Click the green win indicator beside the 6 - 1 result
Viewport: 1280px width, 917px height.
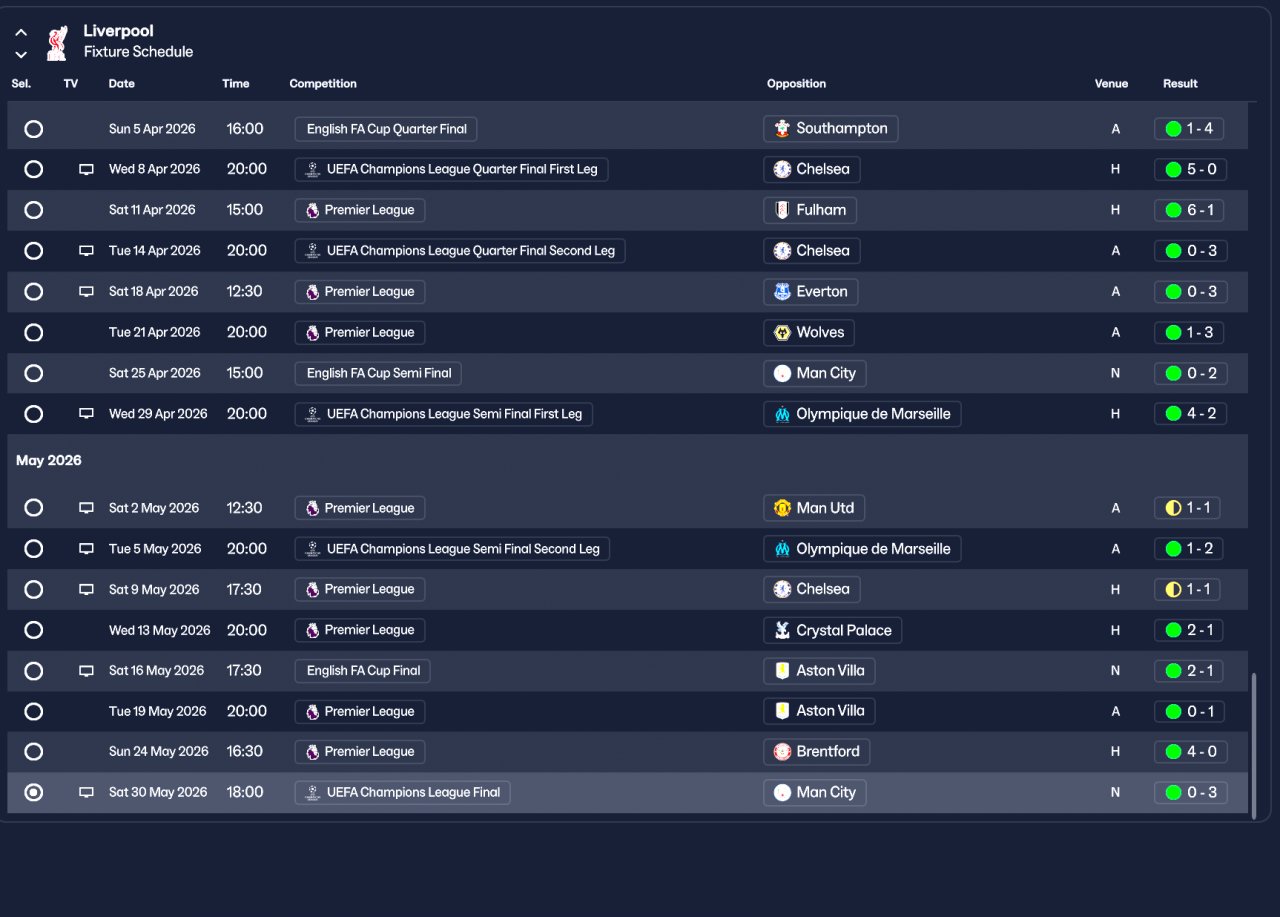[x=1173, y=210]
